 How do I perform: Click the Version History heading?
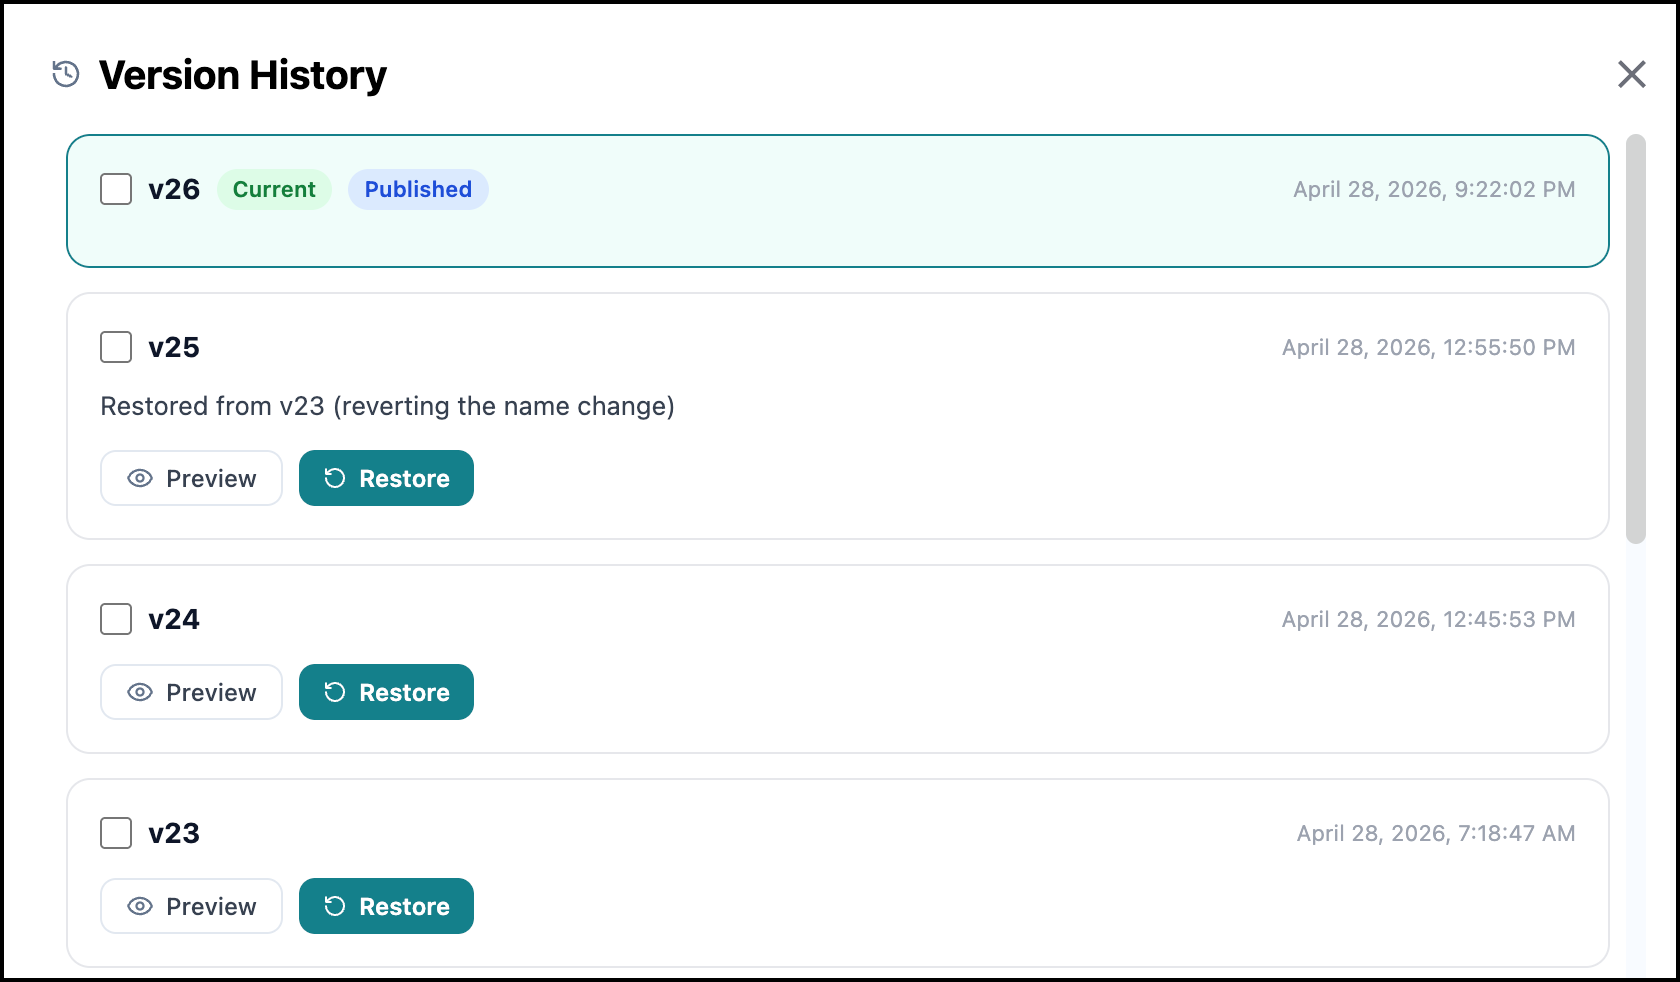click(243, 75)
